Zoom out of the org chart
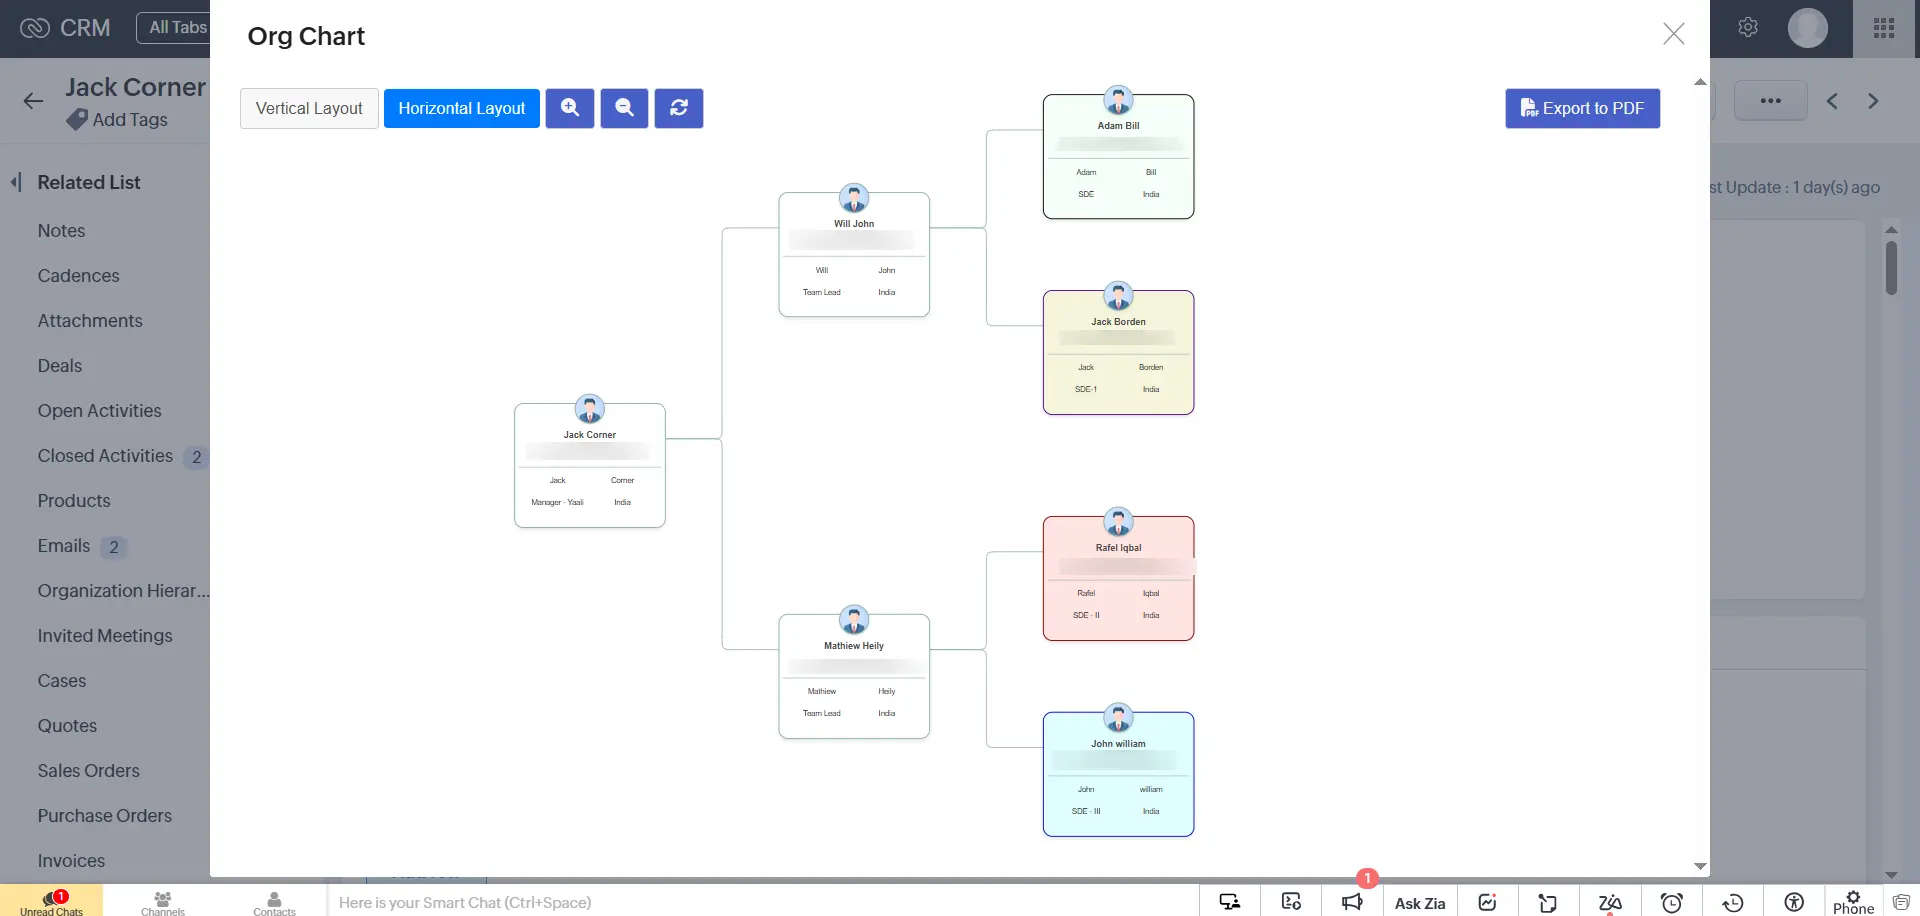This screenshot has height=916, width=1920. pyautogui.click(x=624, y=108)
